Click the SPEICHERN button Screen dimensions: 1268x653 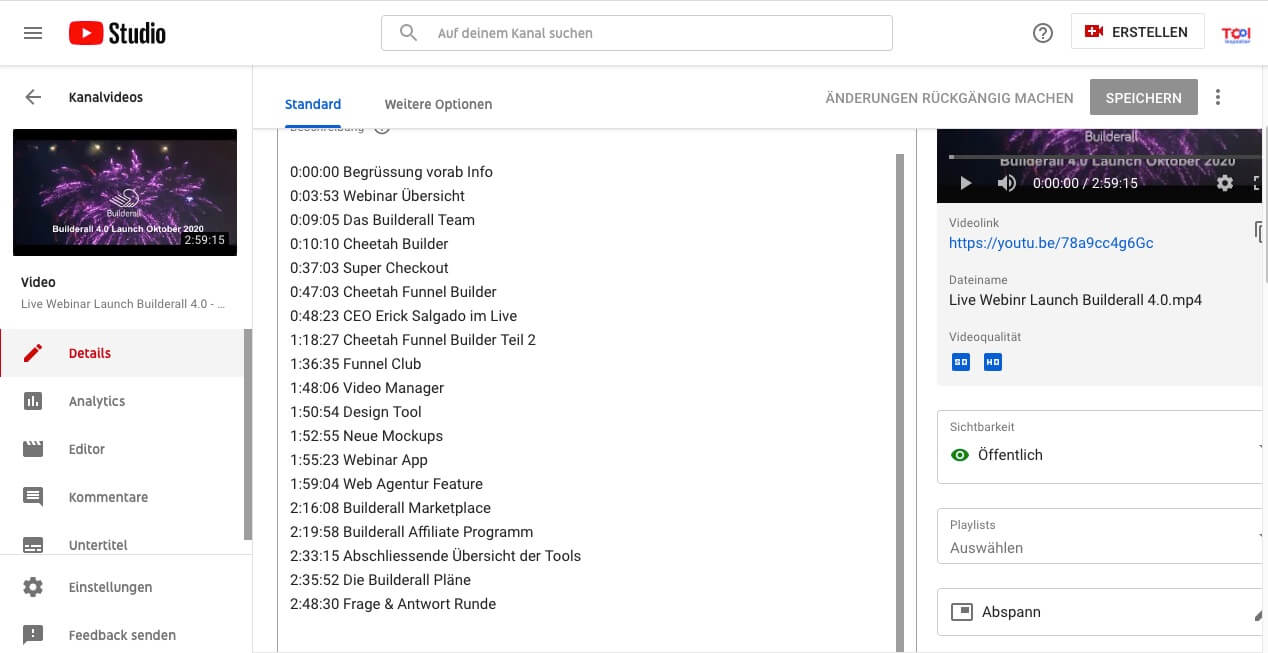1144,98
